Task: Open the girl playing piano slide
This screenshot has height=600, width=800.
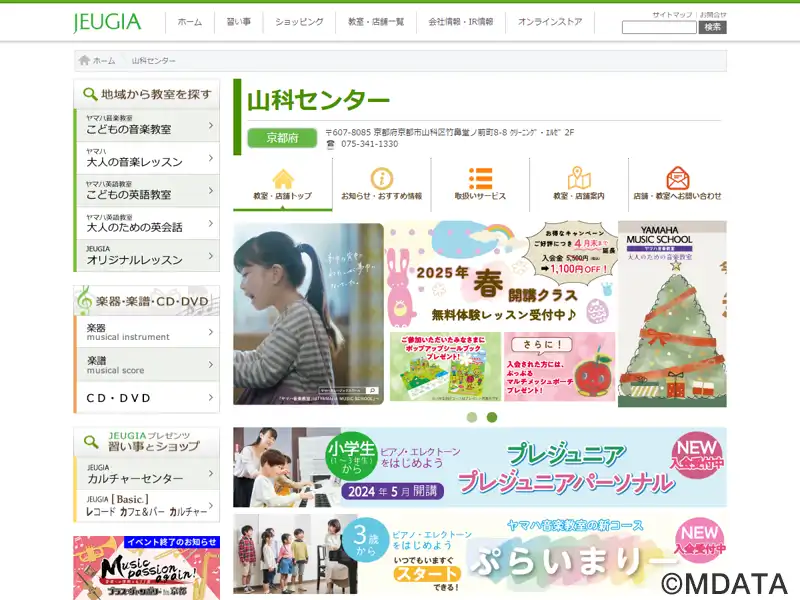Action: click(308, 314)
